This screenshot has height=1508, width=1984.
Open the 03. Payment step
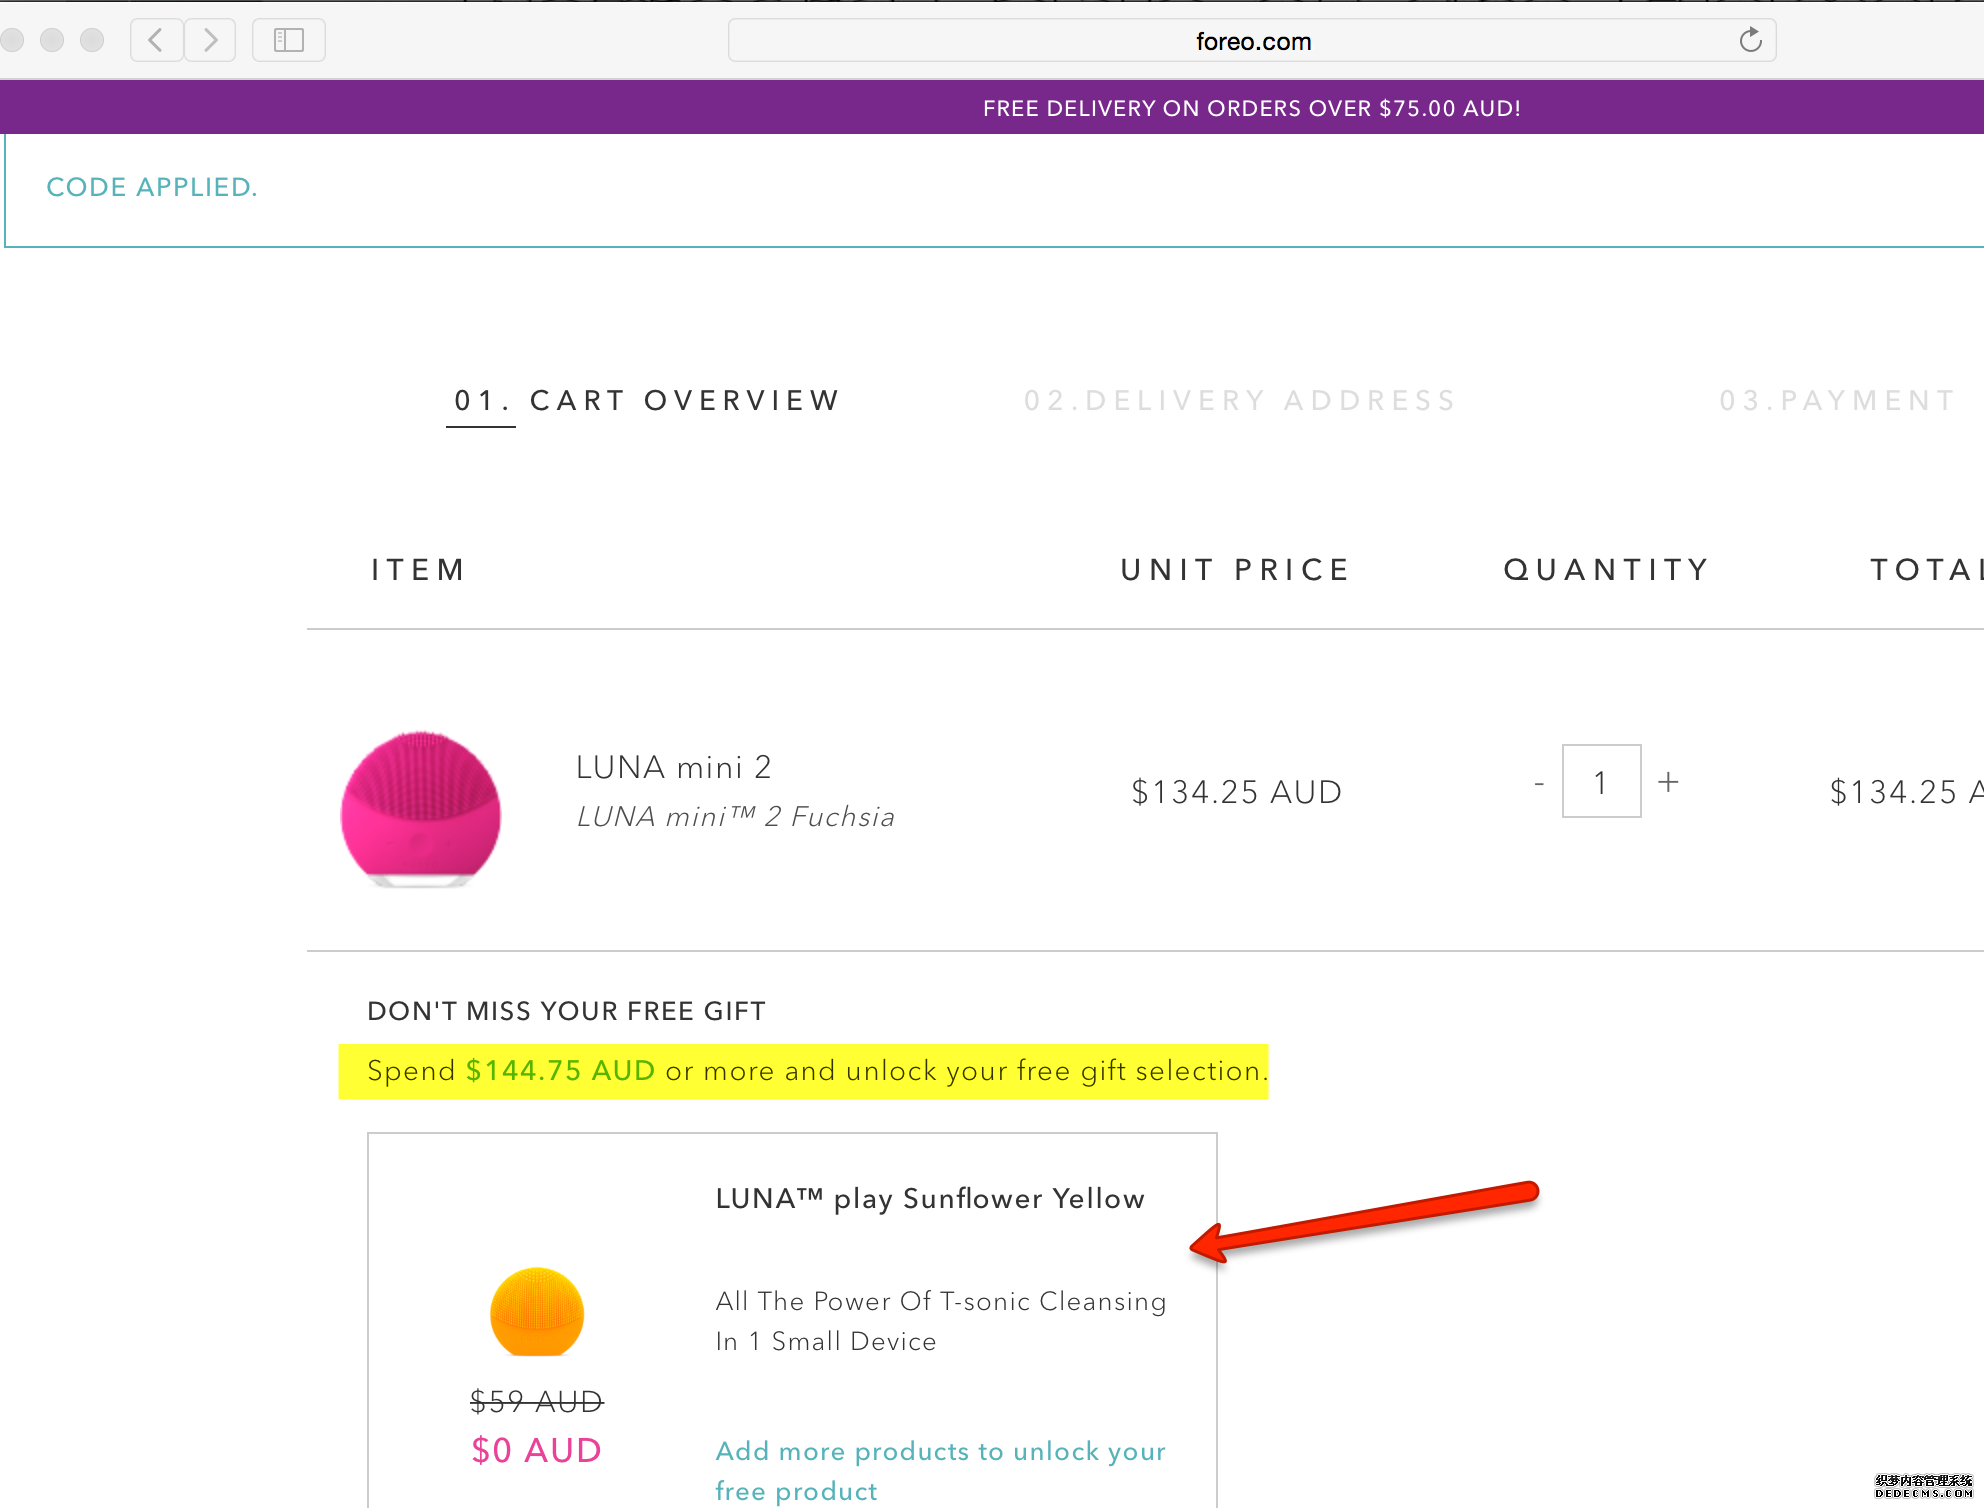(1838, 401)
